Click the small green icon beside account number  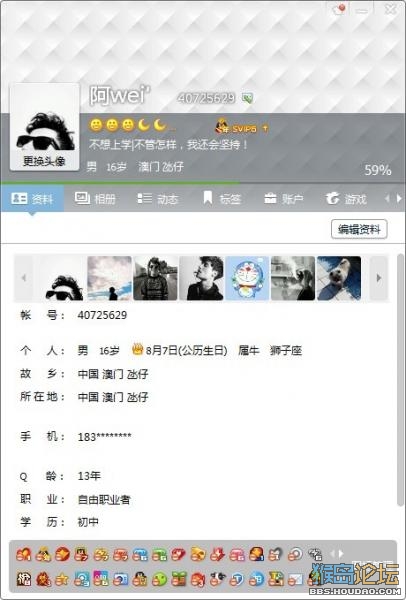tap(248, 99)
